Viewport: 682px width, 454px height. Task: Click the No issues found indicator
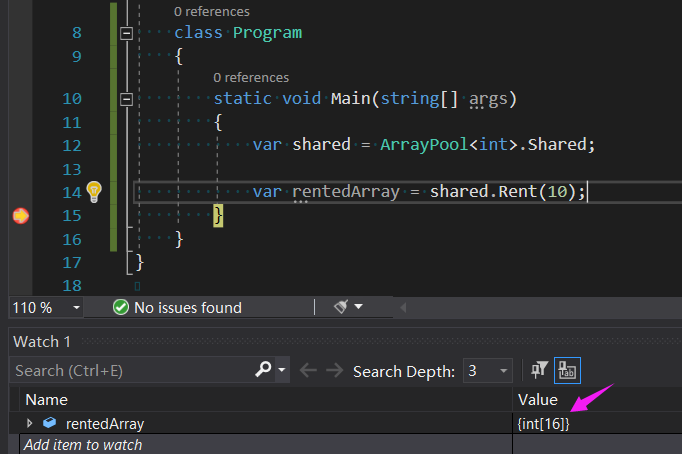click(177, 308)
